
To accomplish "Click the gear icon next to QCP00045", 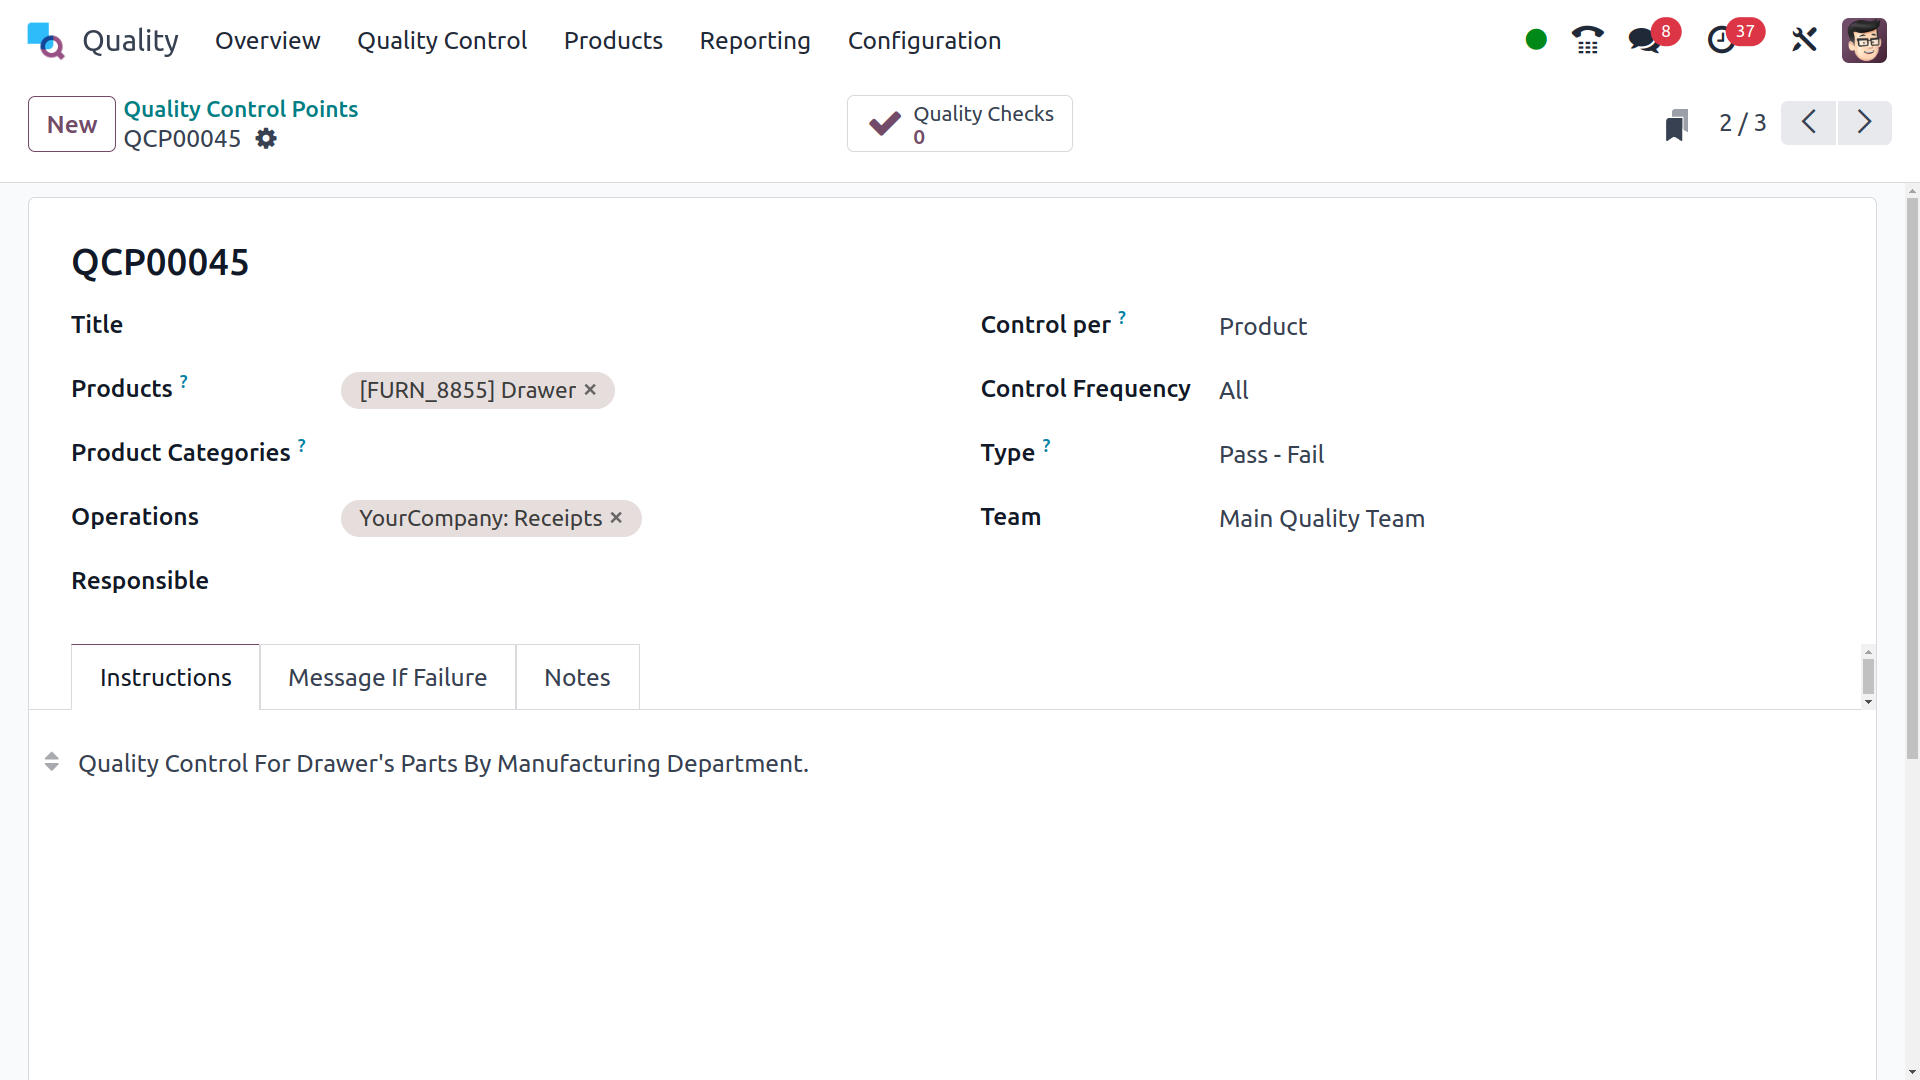I will tap(266, 139).
